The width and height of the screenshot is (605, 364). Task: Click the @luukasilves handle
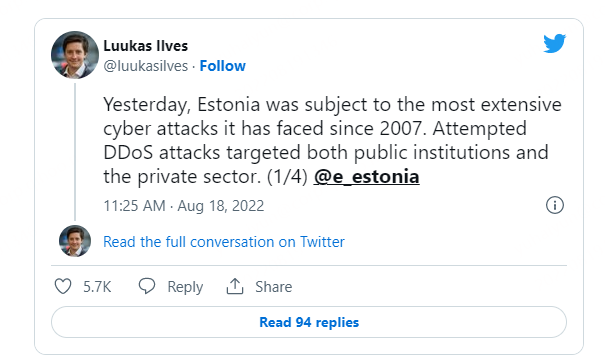(145, 66)
